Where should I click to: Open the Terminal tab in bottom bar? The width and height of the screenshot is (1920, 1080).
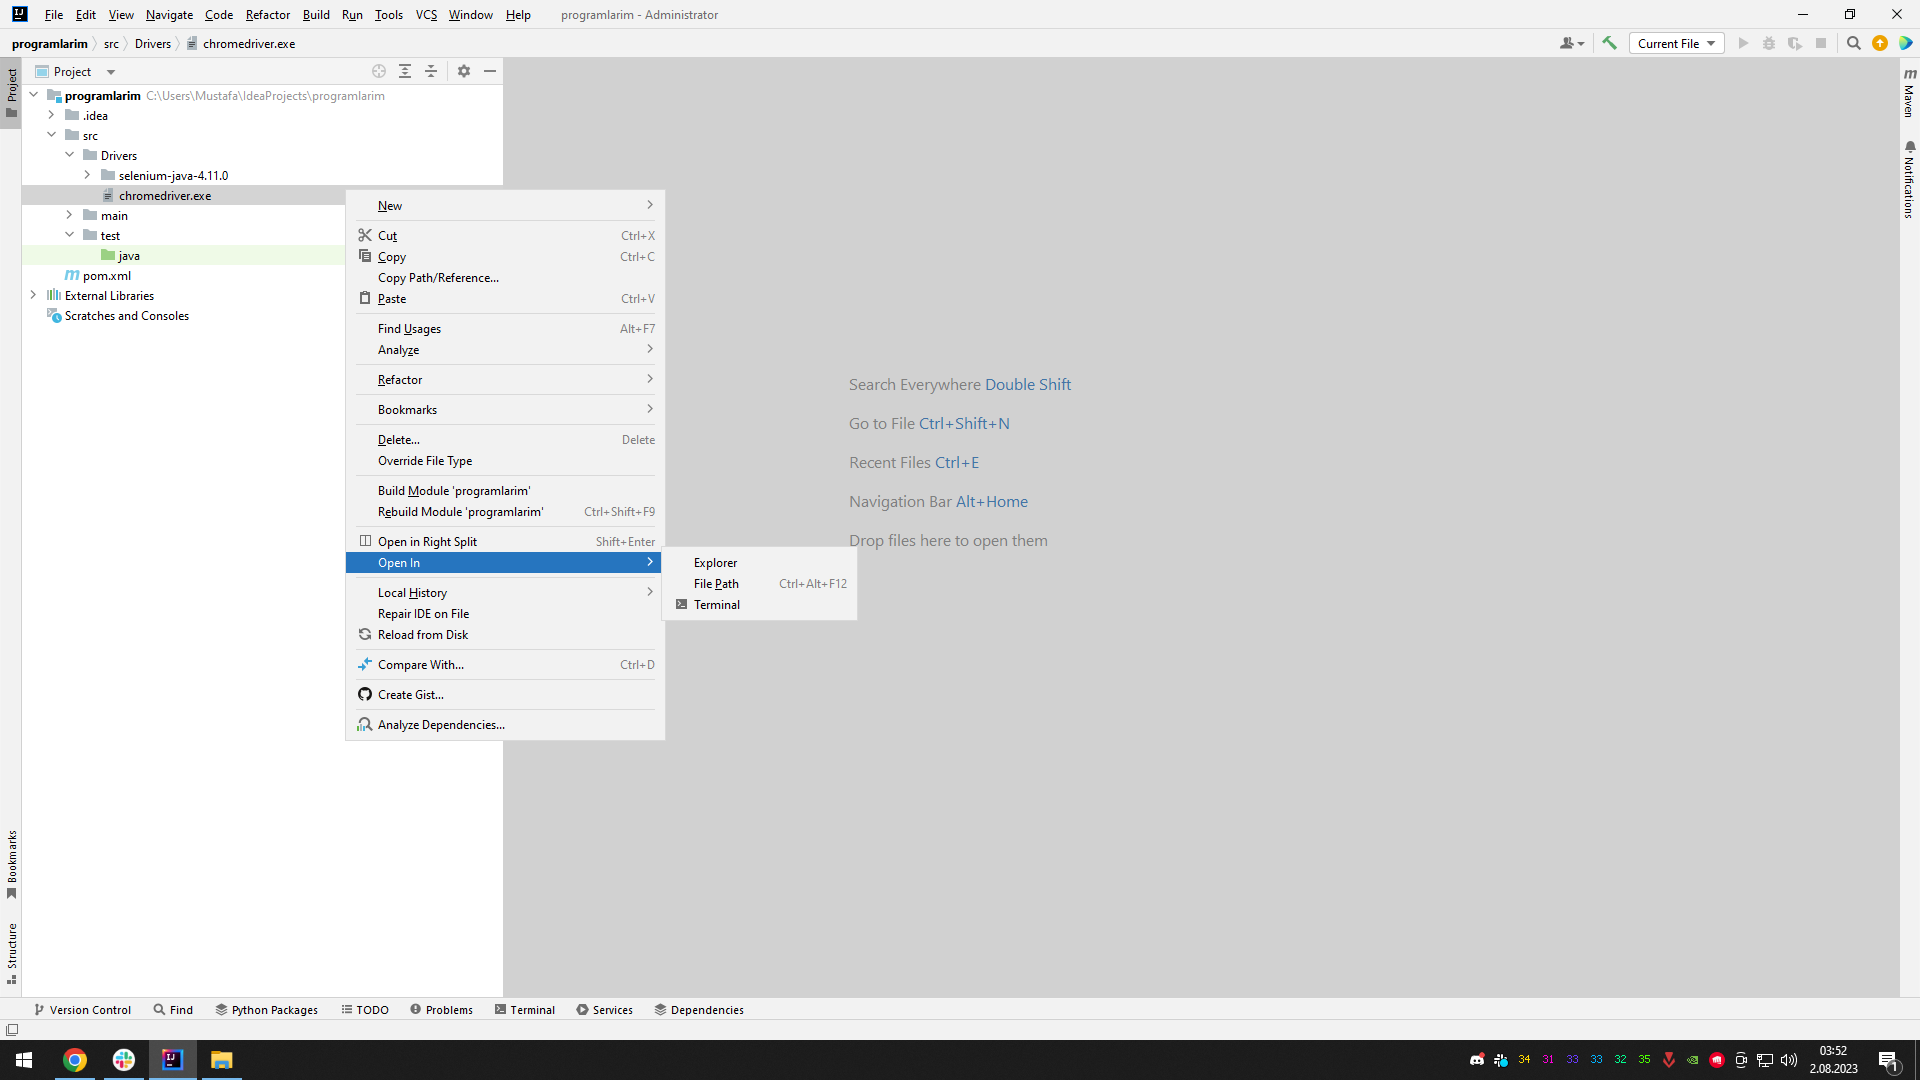click(524, 1010)
